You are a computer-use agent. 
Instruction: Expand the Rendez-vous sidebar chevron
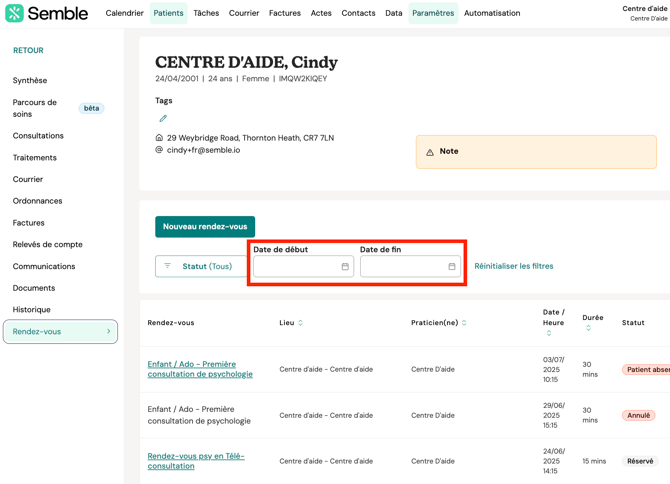click(x=109, y=332)
